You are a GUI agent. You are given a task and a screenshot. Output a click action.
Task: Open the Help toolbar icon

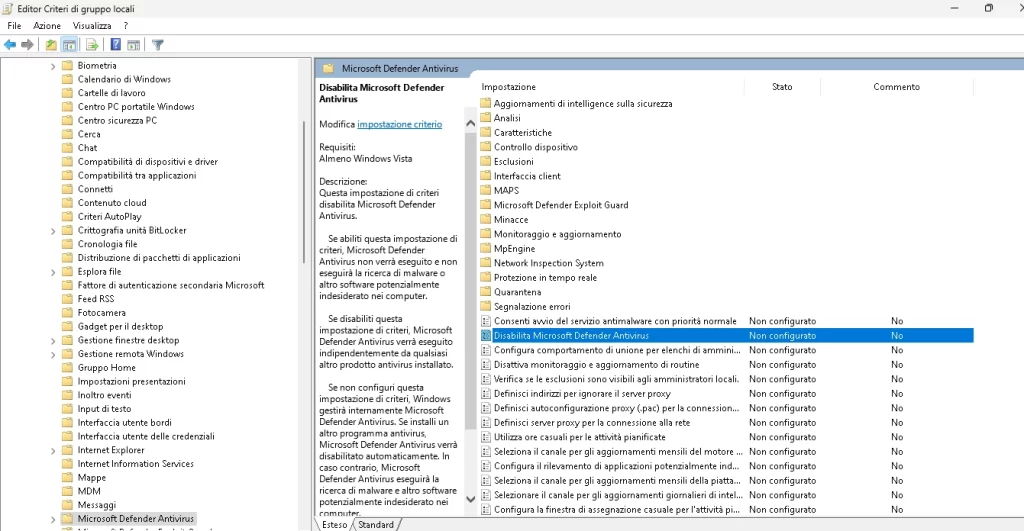pyautogui.click(x=116, y=44)
